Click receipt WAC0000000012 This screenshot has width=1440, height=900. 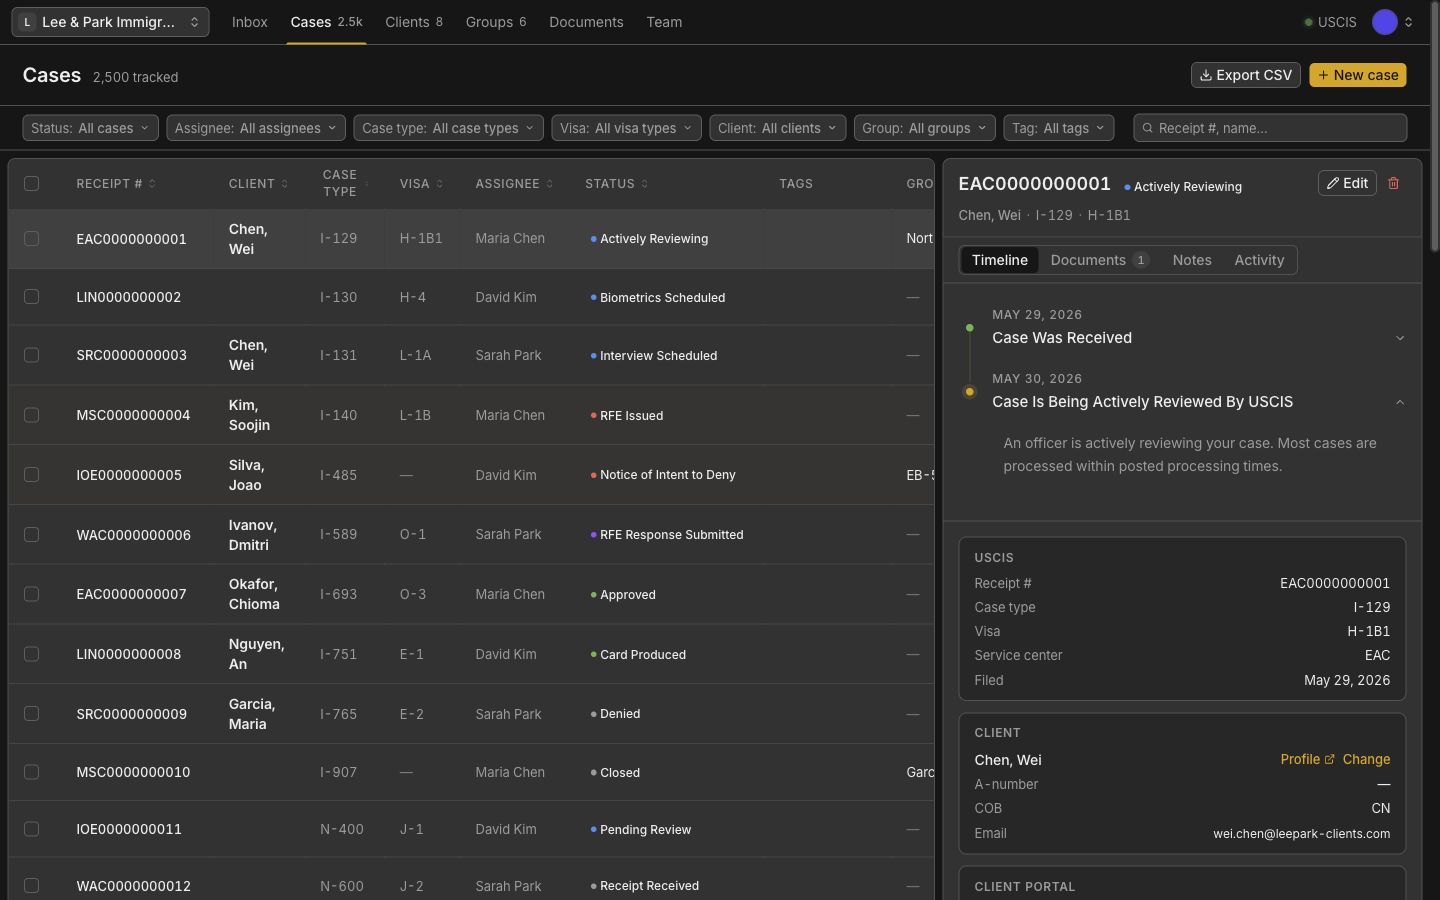tap(133, 886)
